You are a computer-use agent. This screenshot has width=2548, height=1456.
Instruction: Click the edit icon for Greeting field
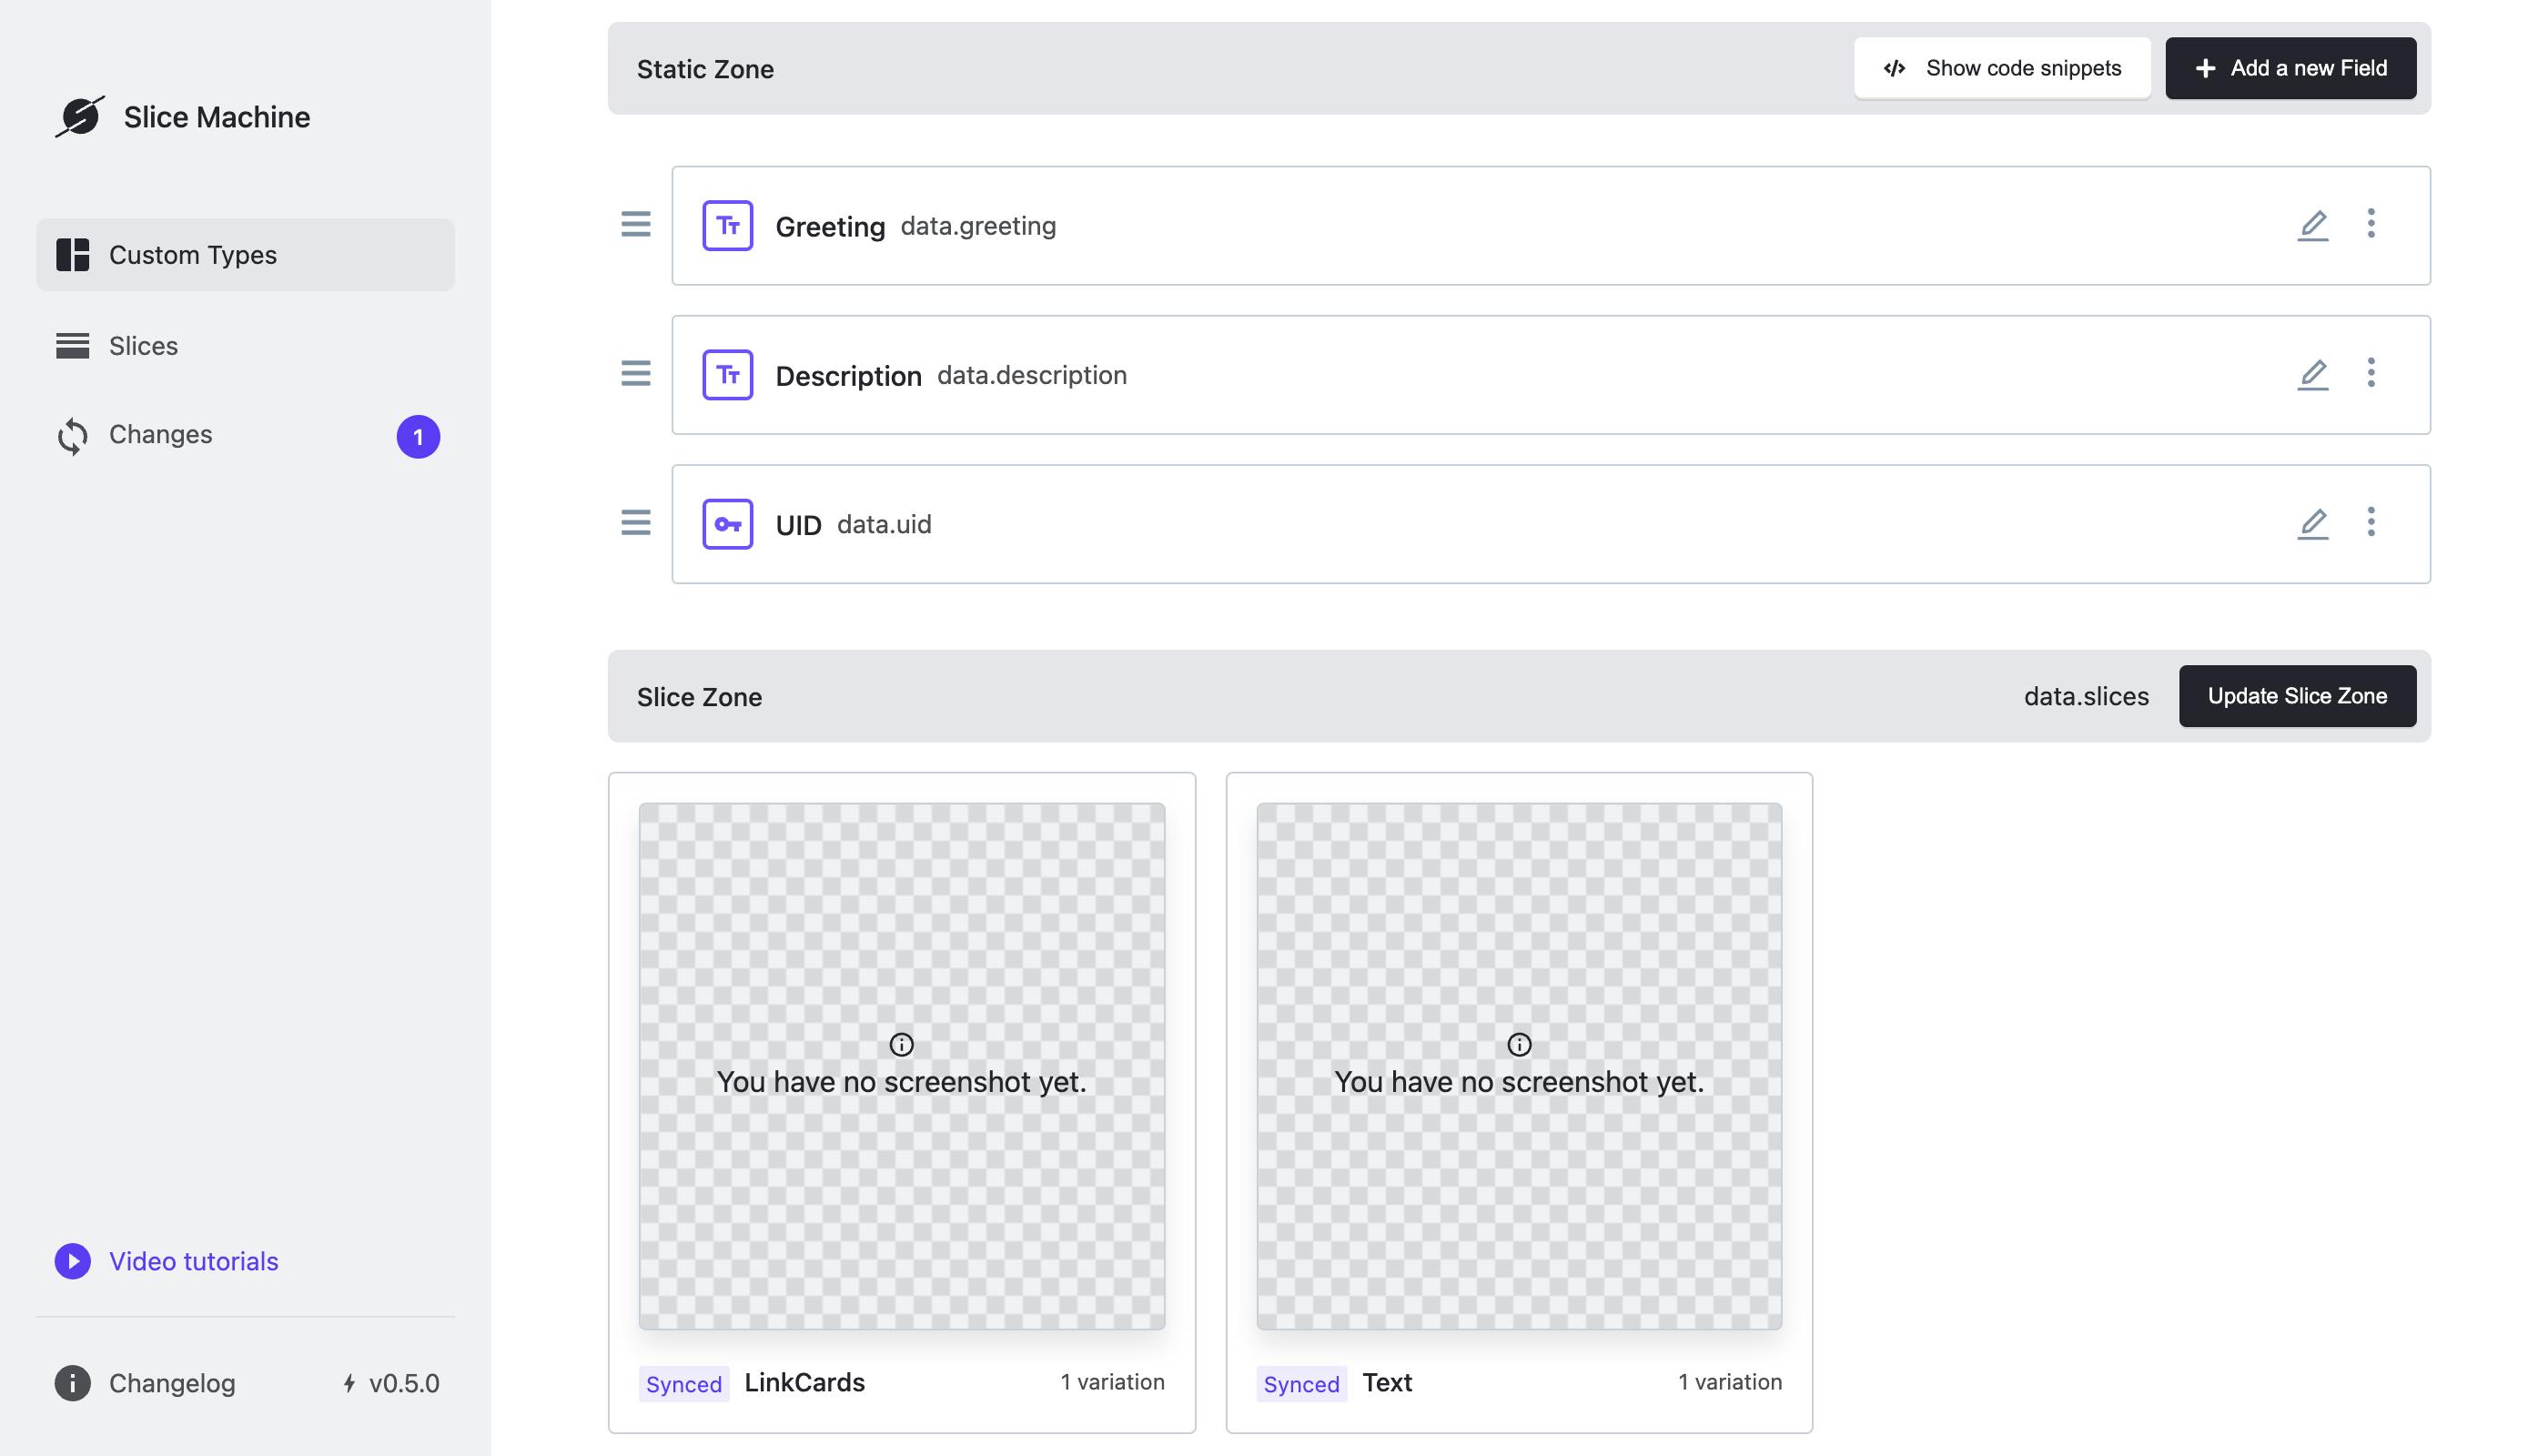(2311, 224)
